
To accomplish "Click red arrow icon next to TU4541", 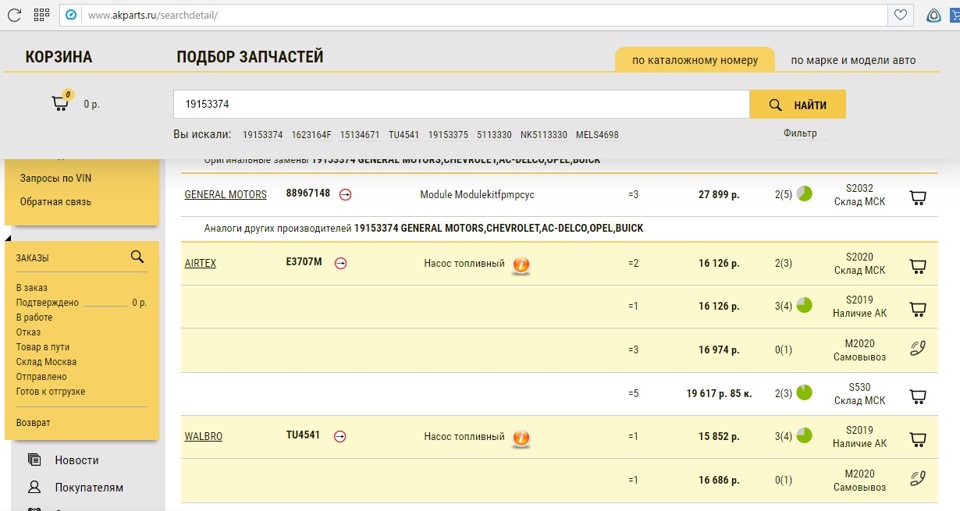I will click(x=340, y=436).
